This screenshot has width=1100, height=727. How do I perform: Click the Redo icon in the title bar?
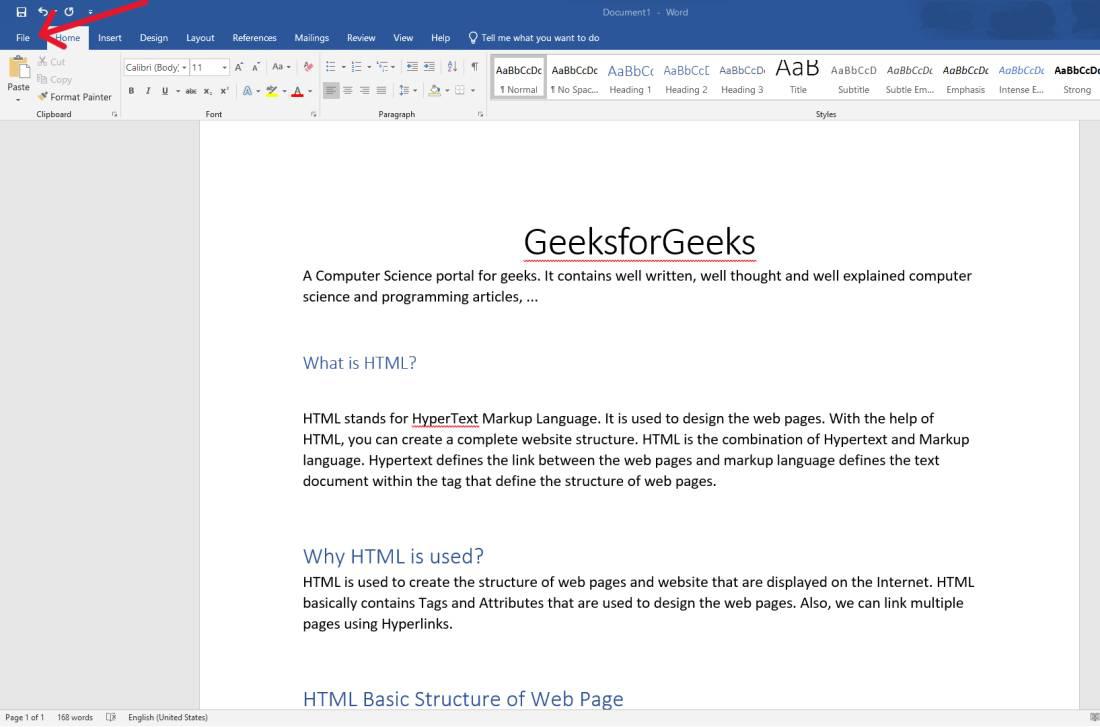69,12
